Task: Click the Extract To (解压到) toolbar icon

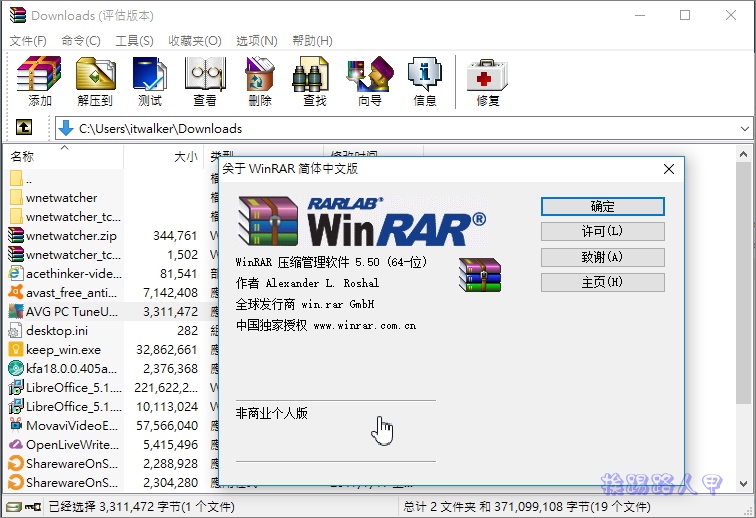Action: (x=95, y=74)
